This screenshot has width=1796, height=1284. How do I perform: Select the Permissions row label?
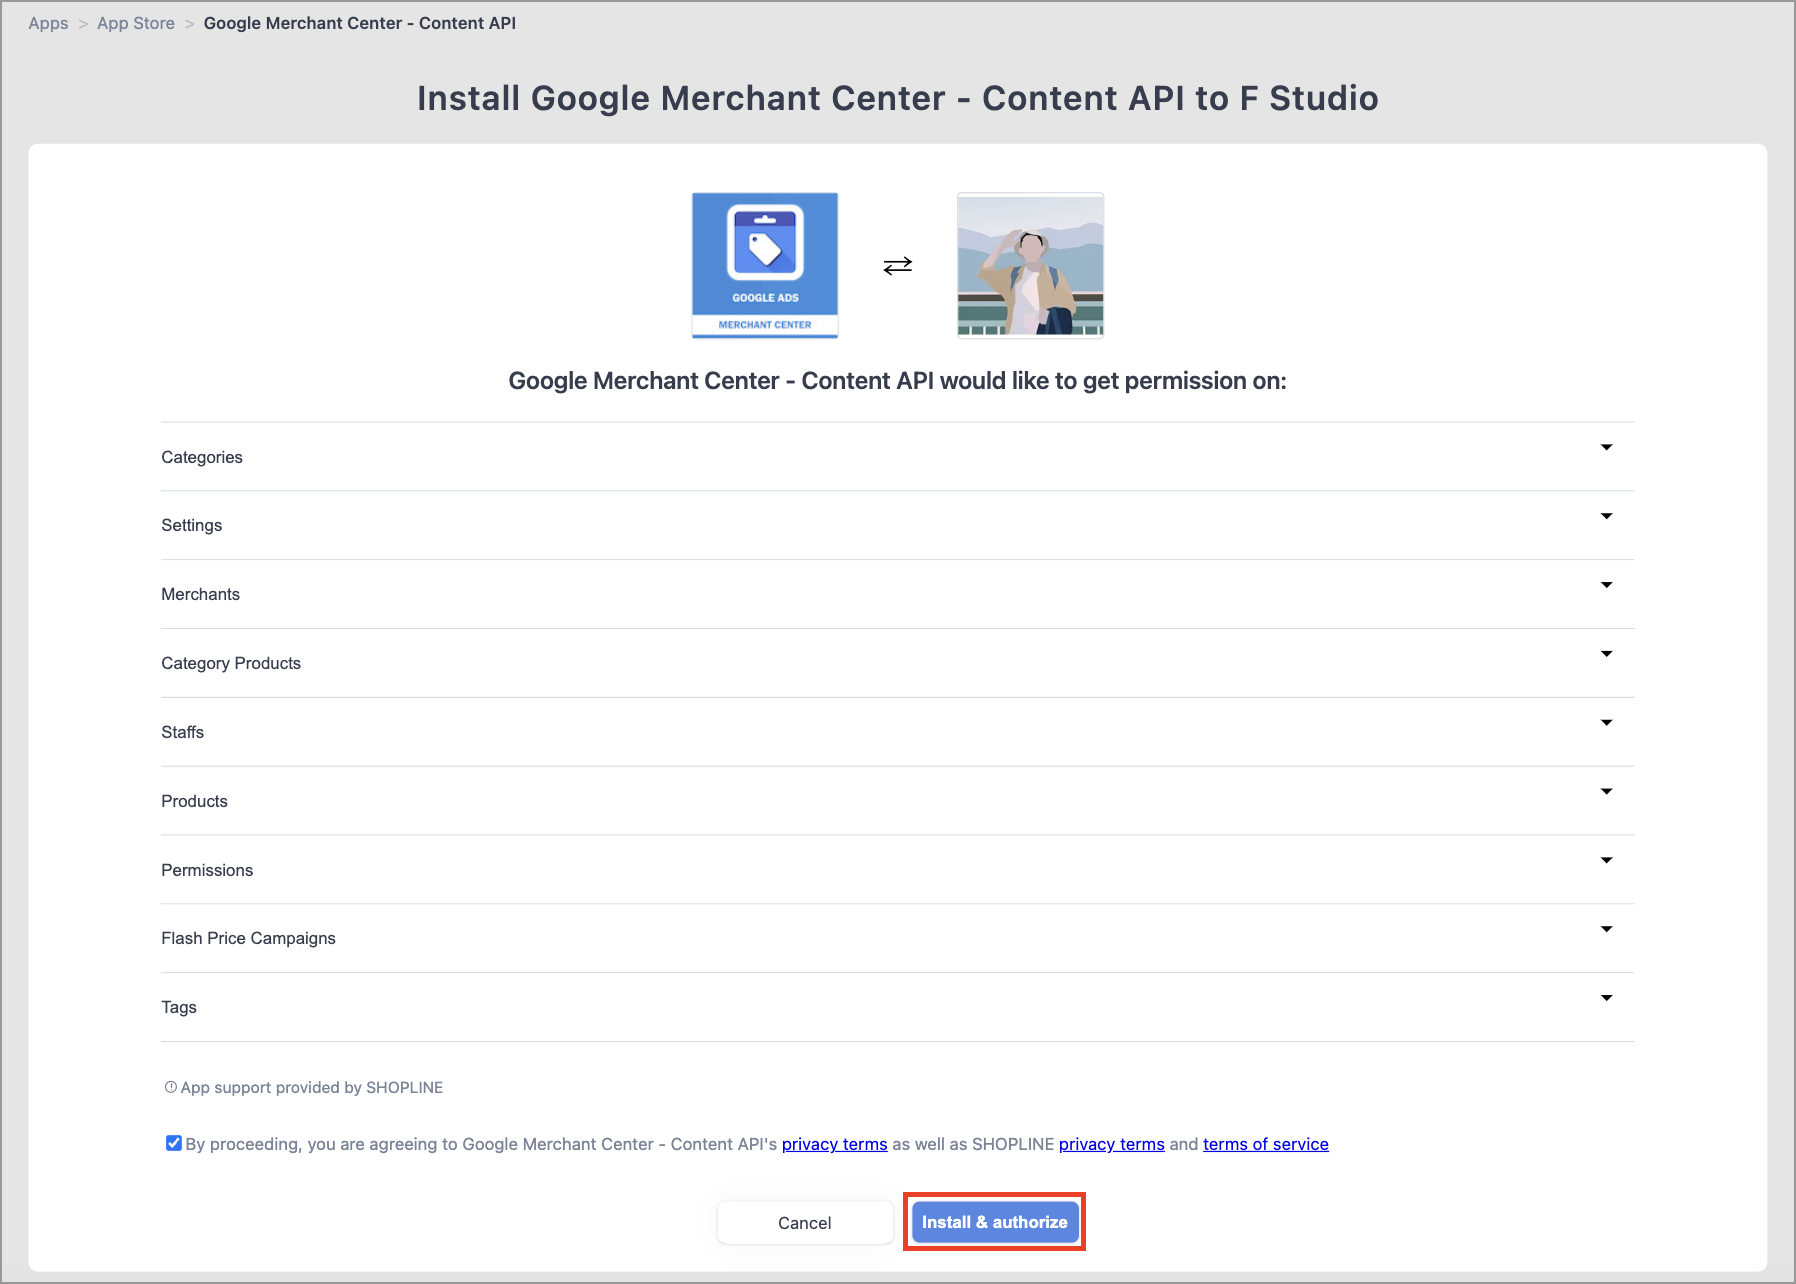tap(207, 870)
